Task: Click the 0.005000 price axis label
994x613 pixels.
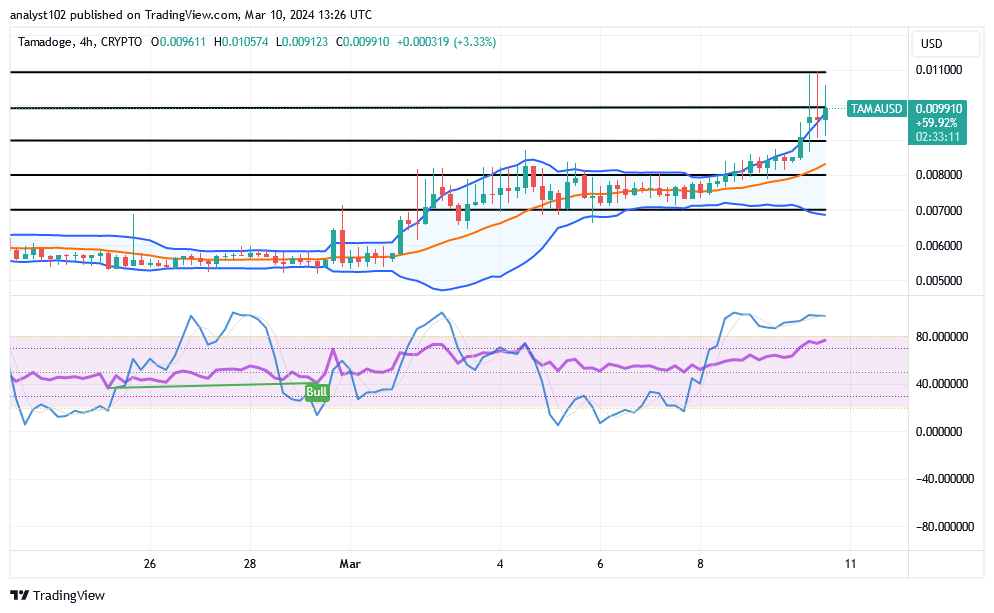Action: 939,280
